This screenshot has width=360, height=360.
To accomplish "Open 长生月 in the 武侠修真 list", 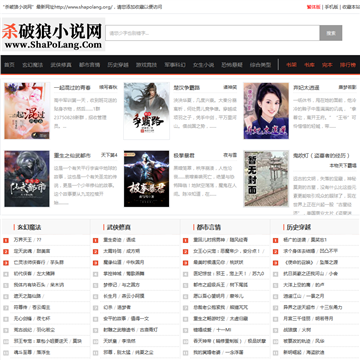I will click(x=110, y=296).
